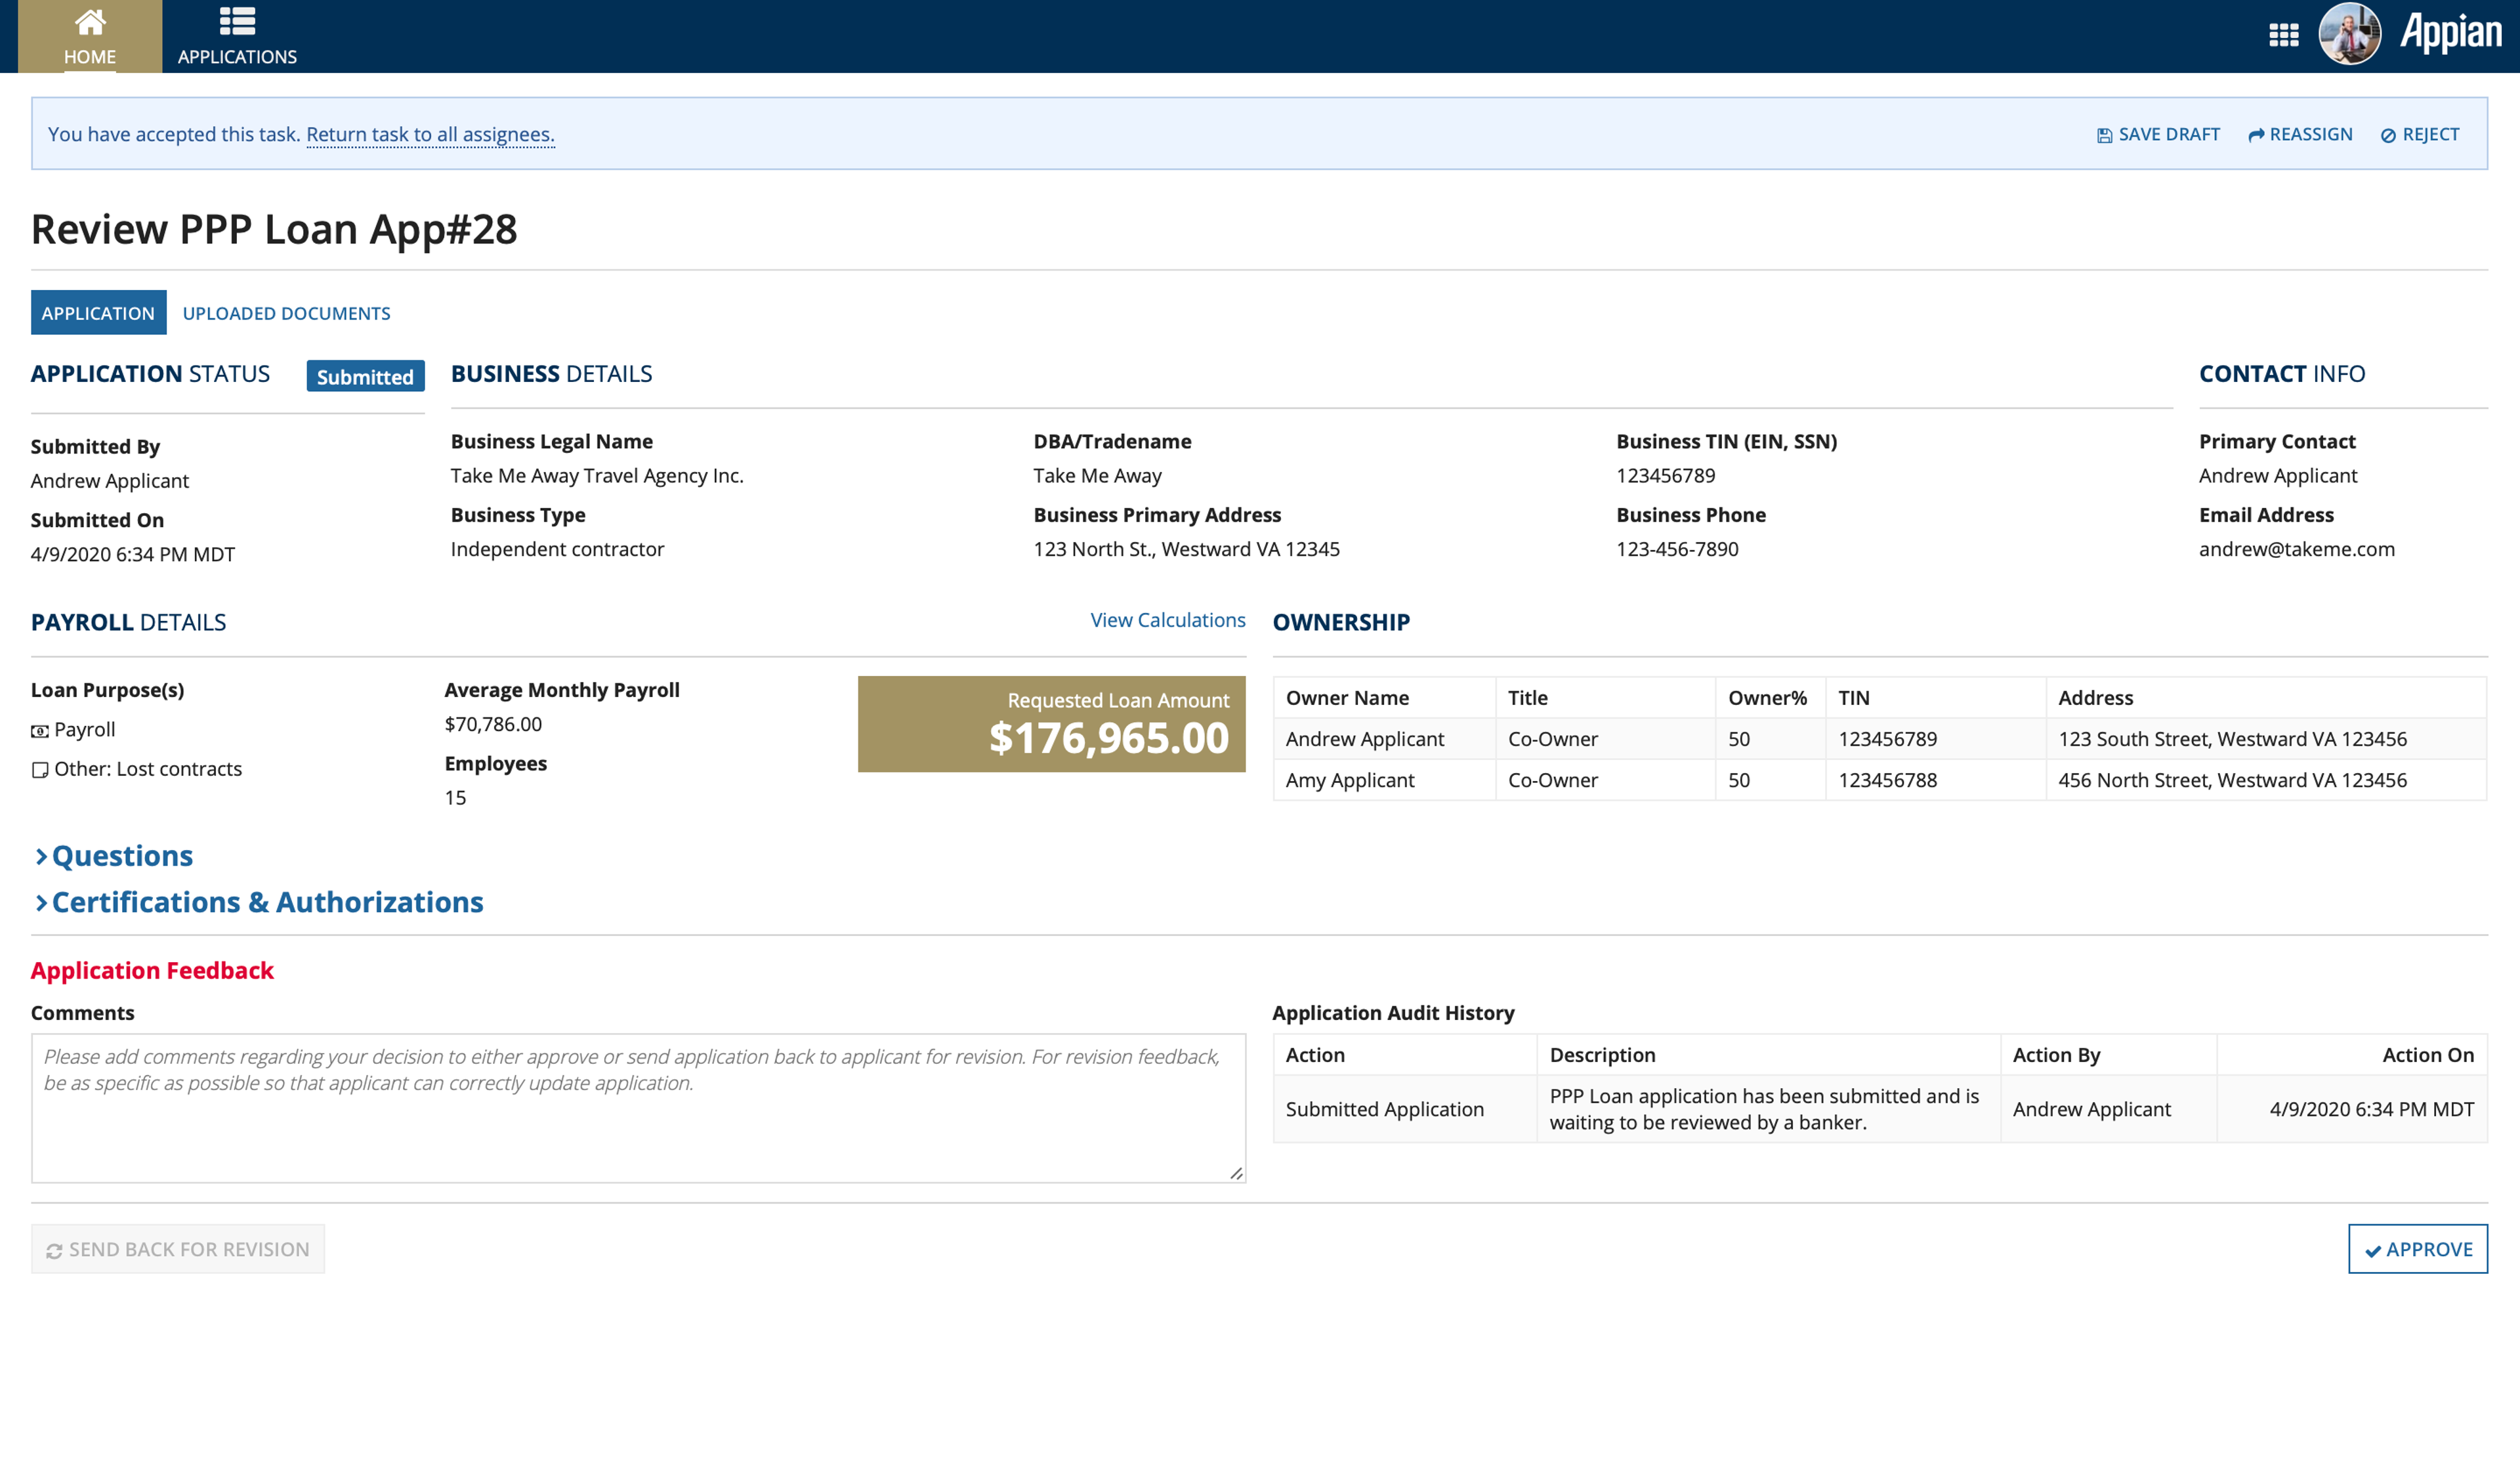Image resolution: width=2520 pixels, height=1459 pixels.
Task: Click Send Back For Revision button
Action: pyautogui.click(x=178, y=1249)
